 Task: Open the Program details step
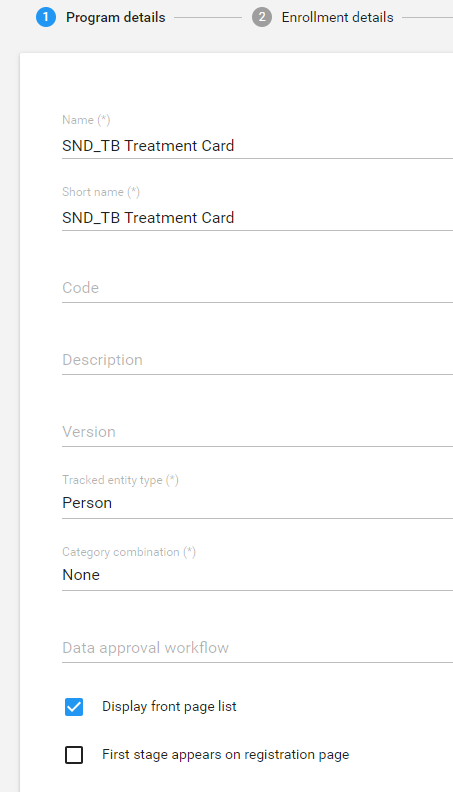[x=116, y=17]
